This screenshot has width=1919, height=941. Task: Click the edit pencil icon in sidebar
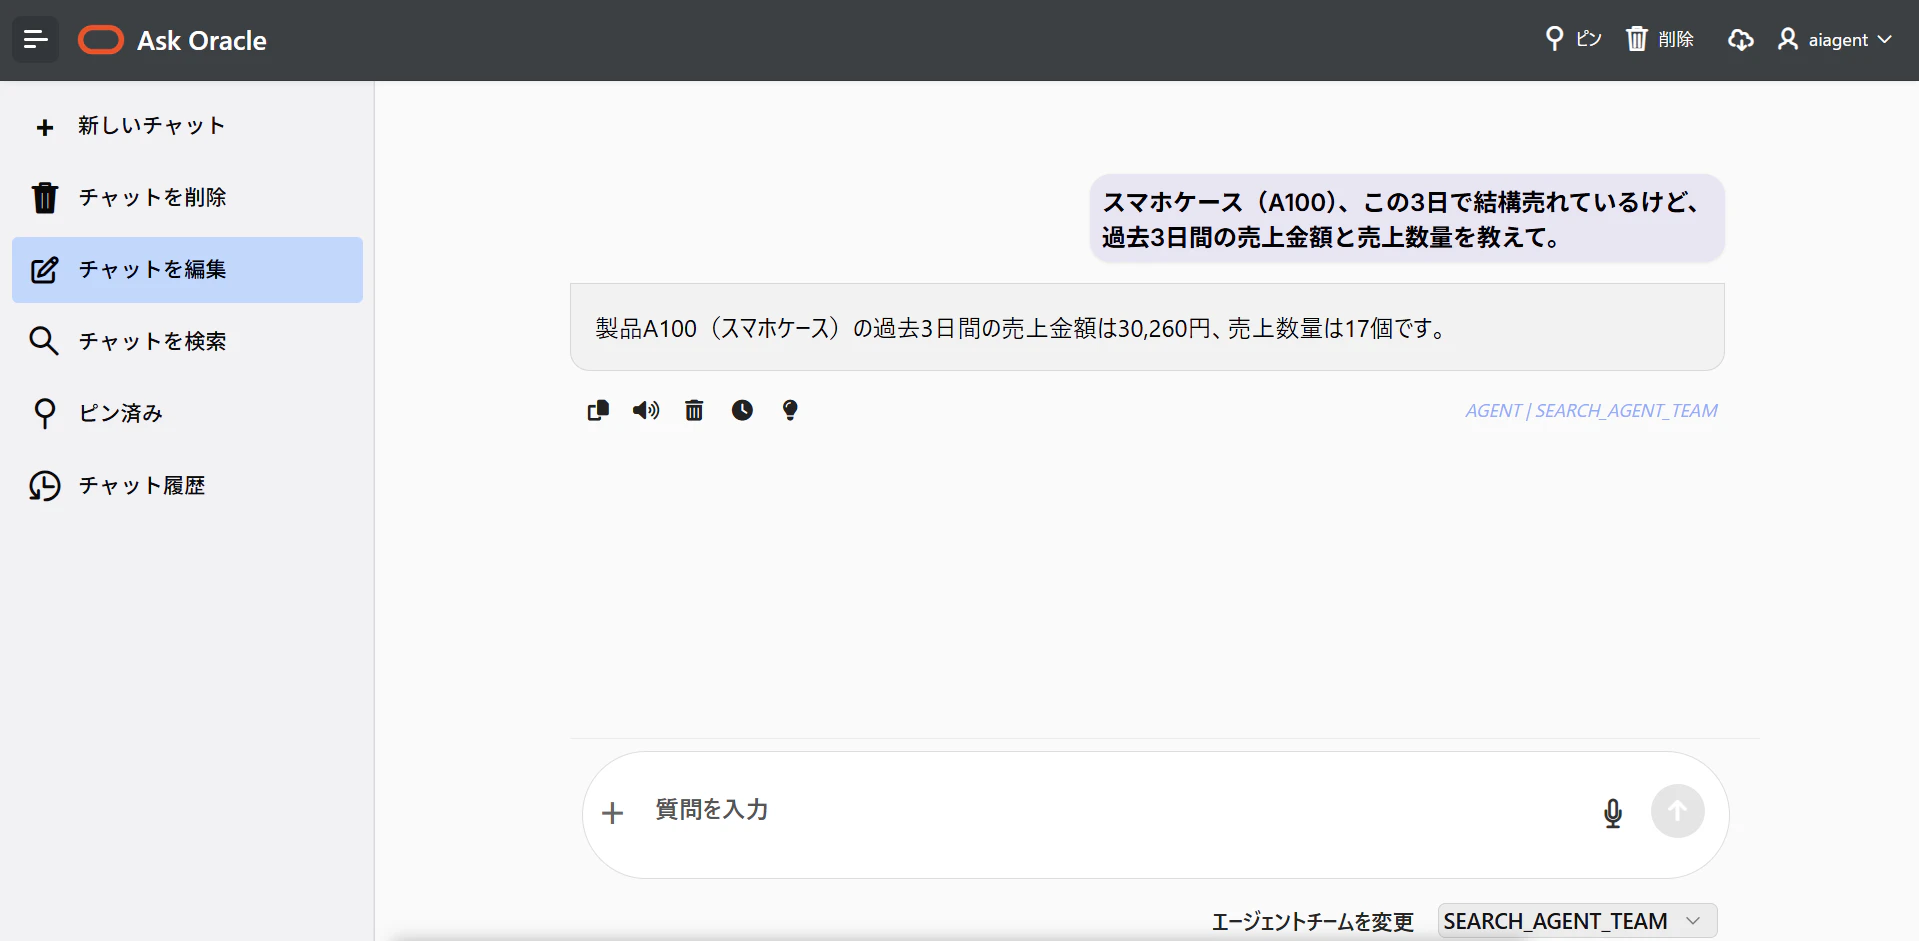pos(44,270)
